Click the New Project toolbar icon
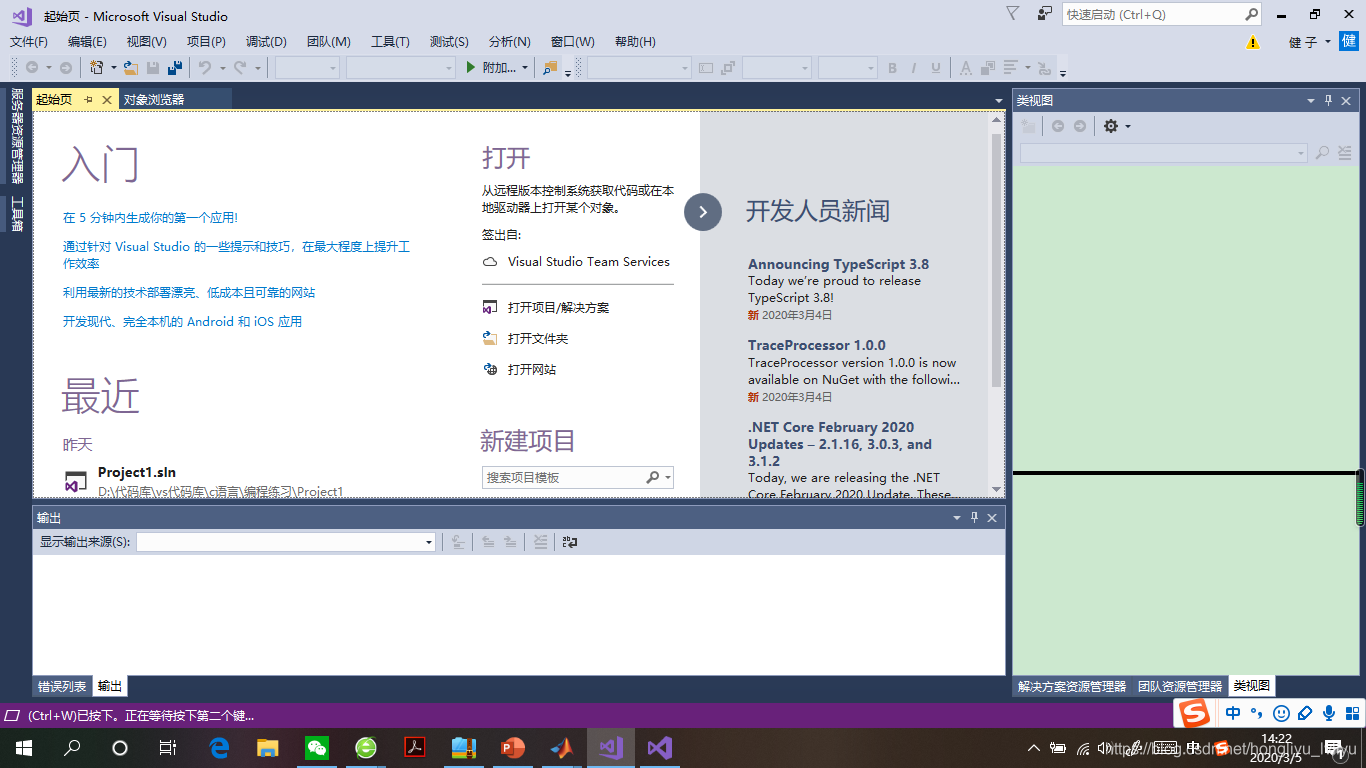 pos(97,68)
